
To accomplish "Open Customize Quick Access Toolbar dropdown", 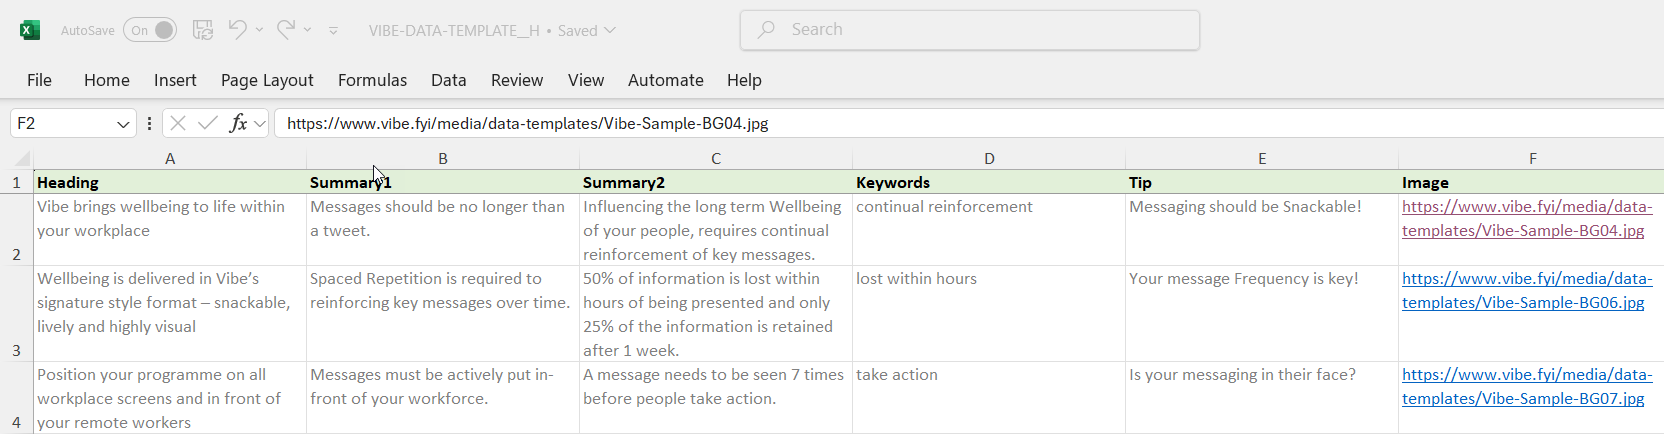I will 333,31.
